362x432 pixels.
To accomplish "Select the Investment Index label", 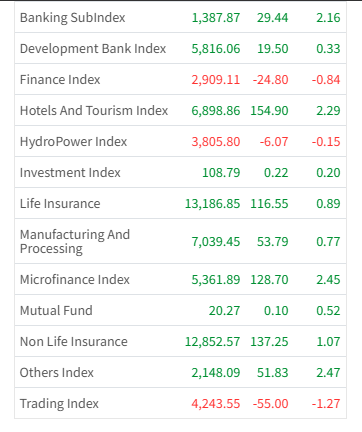I will pos(70,173).
